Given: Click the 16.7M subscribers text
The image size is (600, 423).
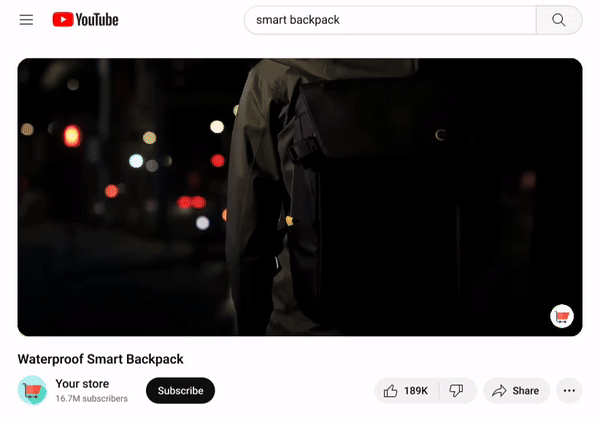Looking at the screenshot, I should pos(91,399).
